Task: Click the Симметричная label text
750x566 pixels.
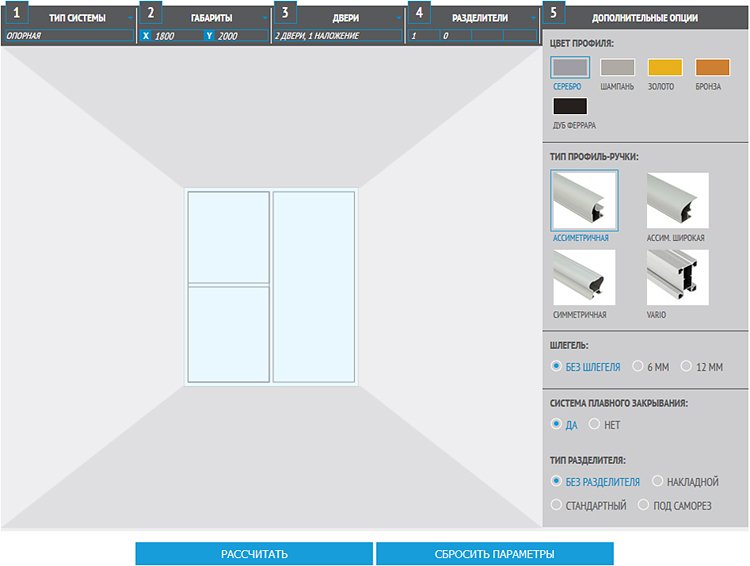Action: (580, 315)
